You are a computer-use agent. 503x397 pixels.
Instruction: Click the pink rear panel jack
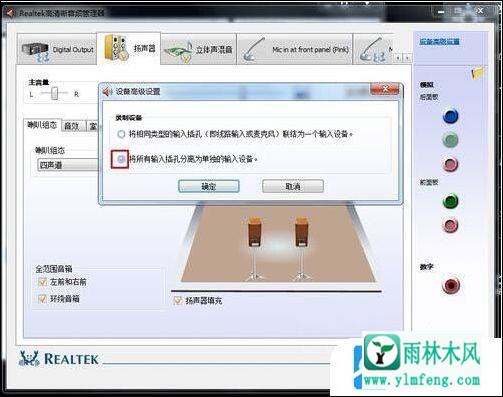pyautogui.click(x=450, y=164)
